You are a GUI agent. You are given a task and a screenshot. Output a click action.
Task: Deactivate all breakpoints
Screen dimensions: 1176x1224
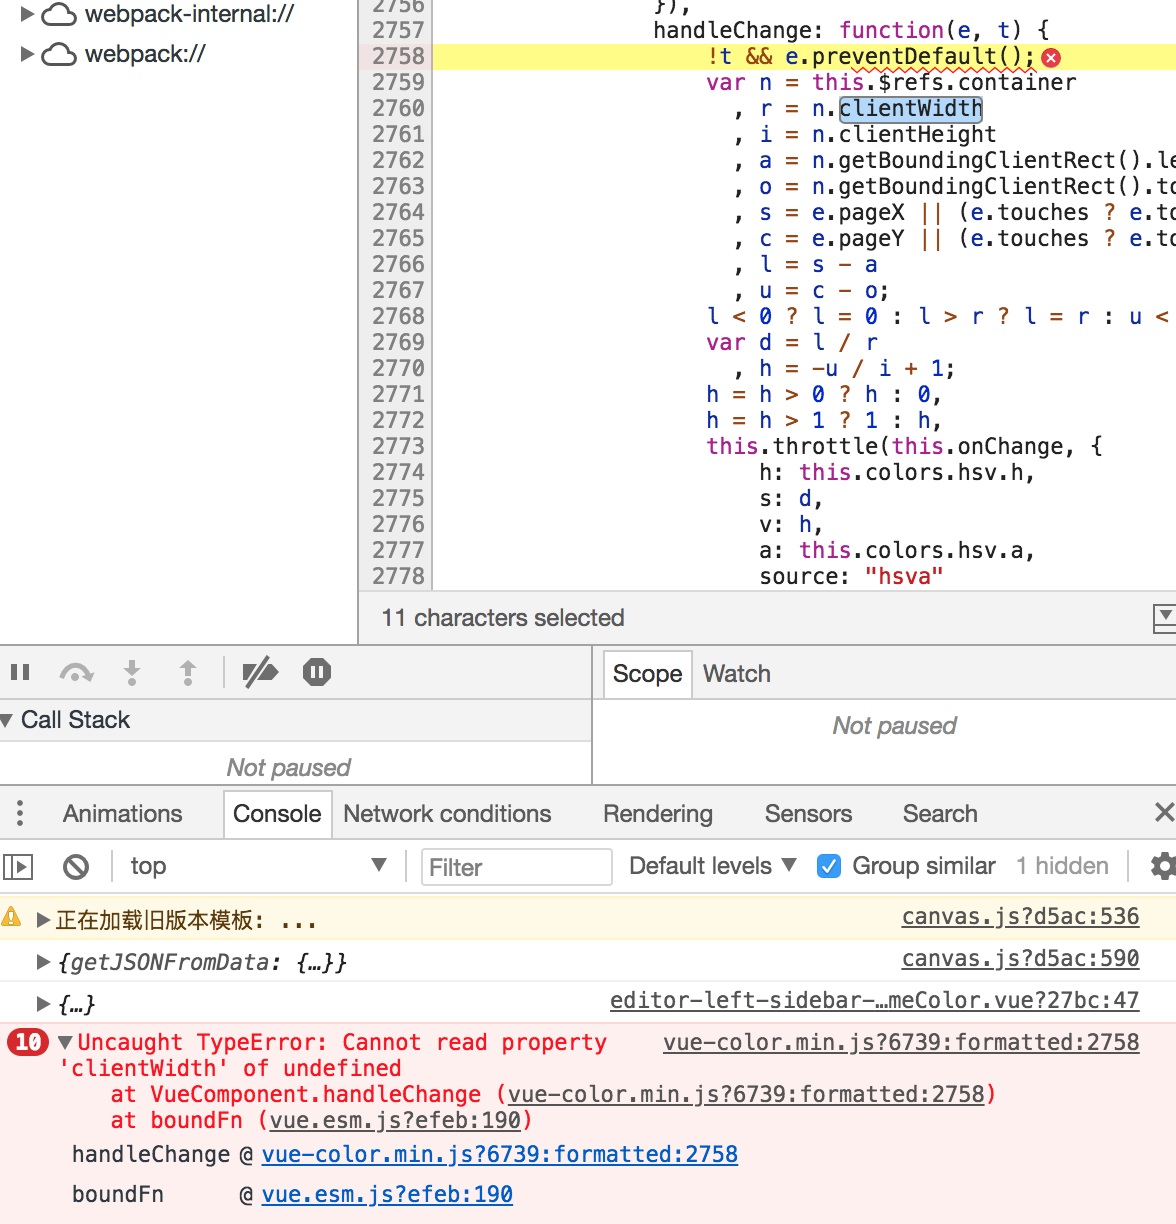[259, 672]
